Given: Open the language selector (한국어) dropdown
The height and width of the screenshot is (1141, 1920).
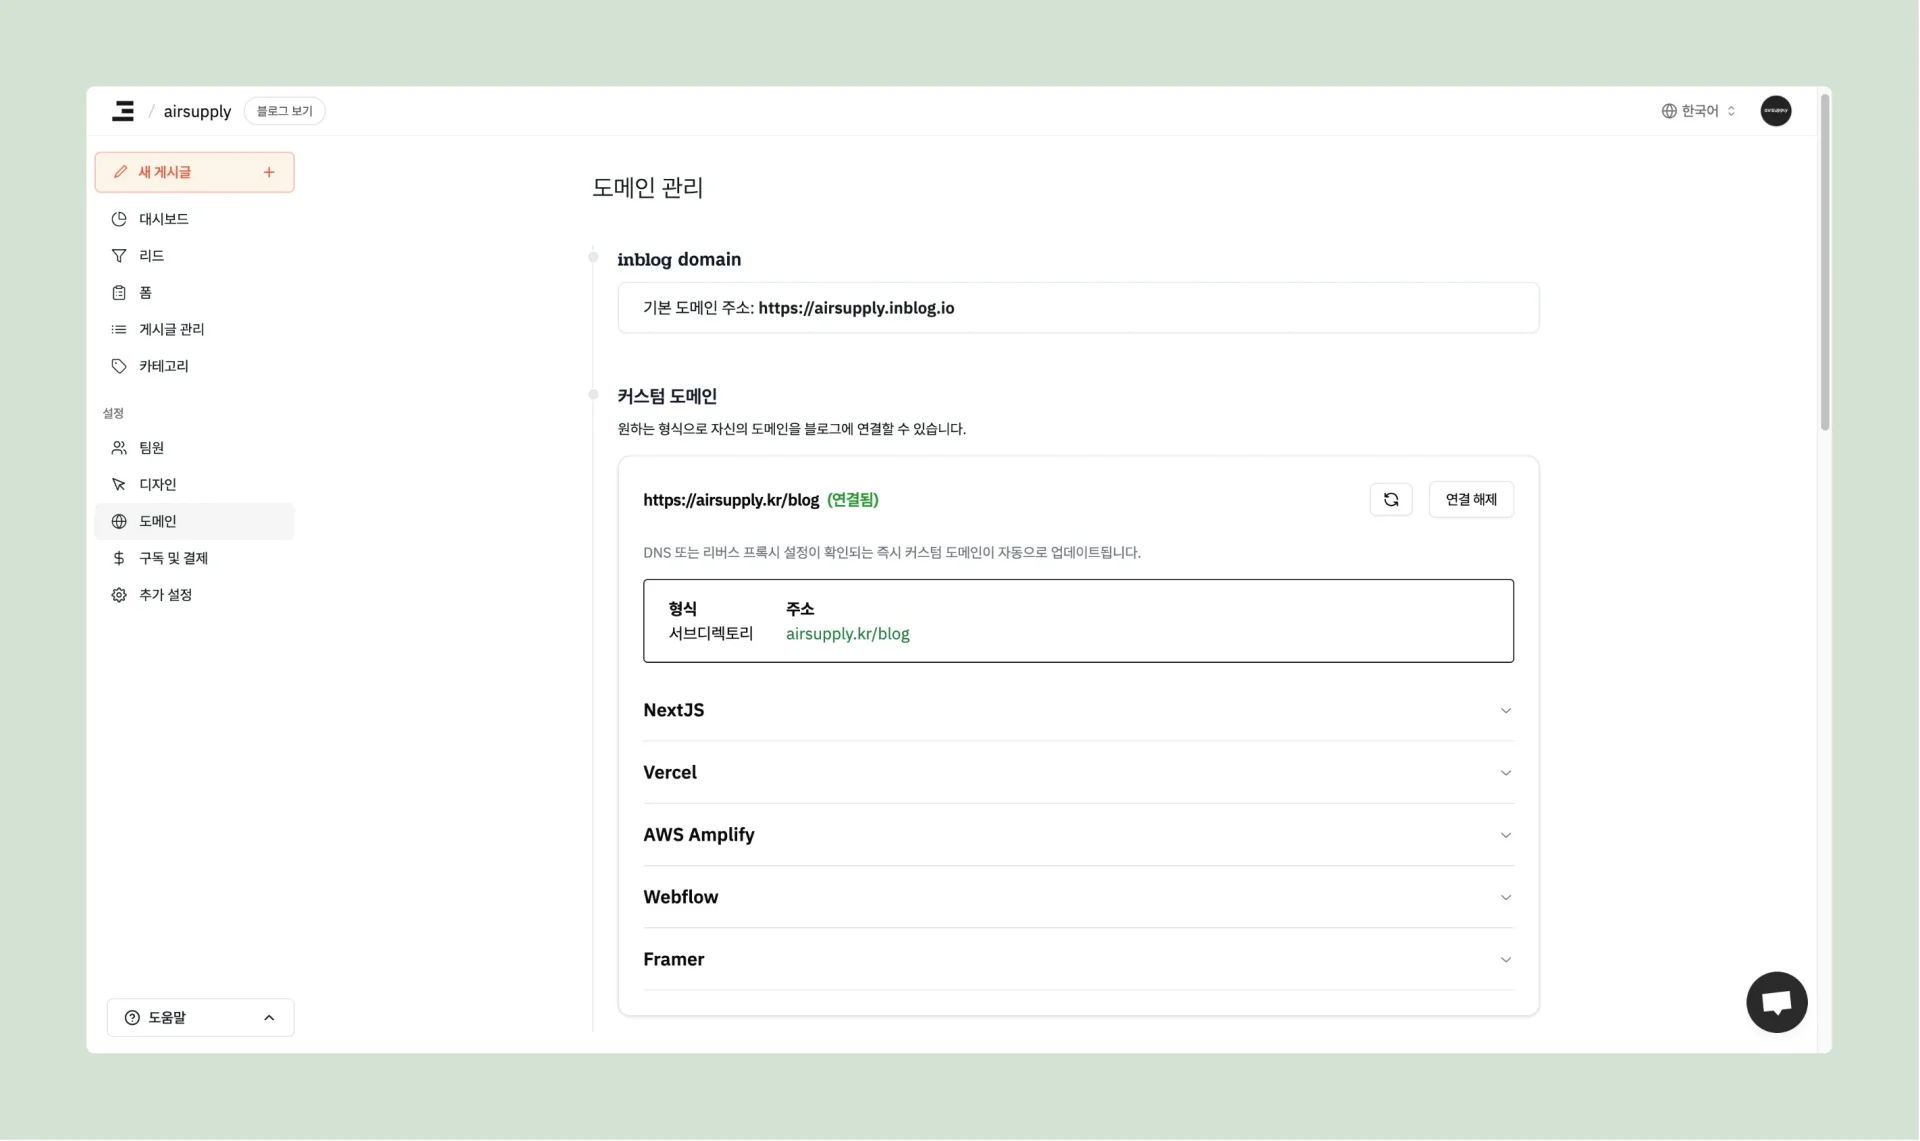Looking at the screenshot, I should (x=1698, y=111).
